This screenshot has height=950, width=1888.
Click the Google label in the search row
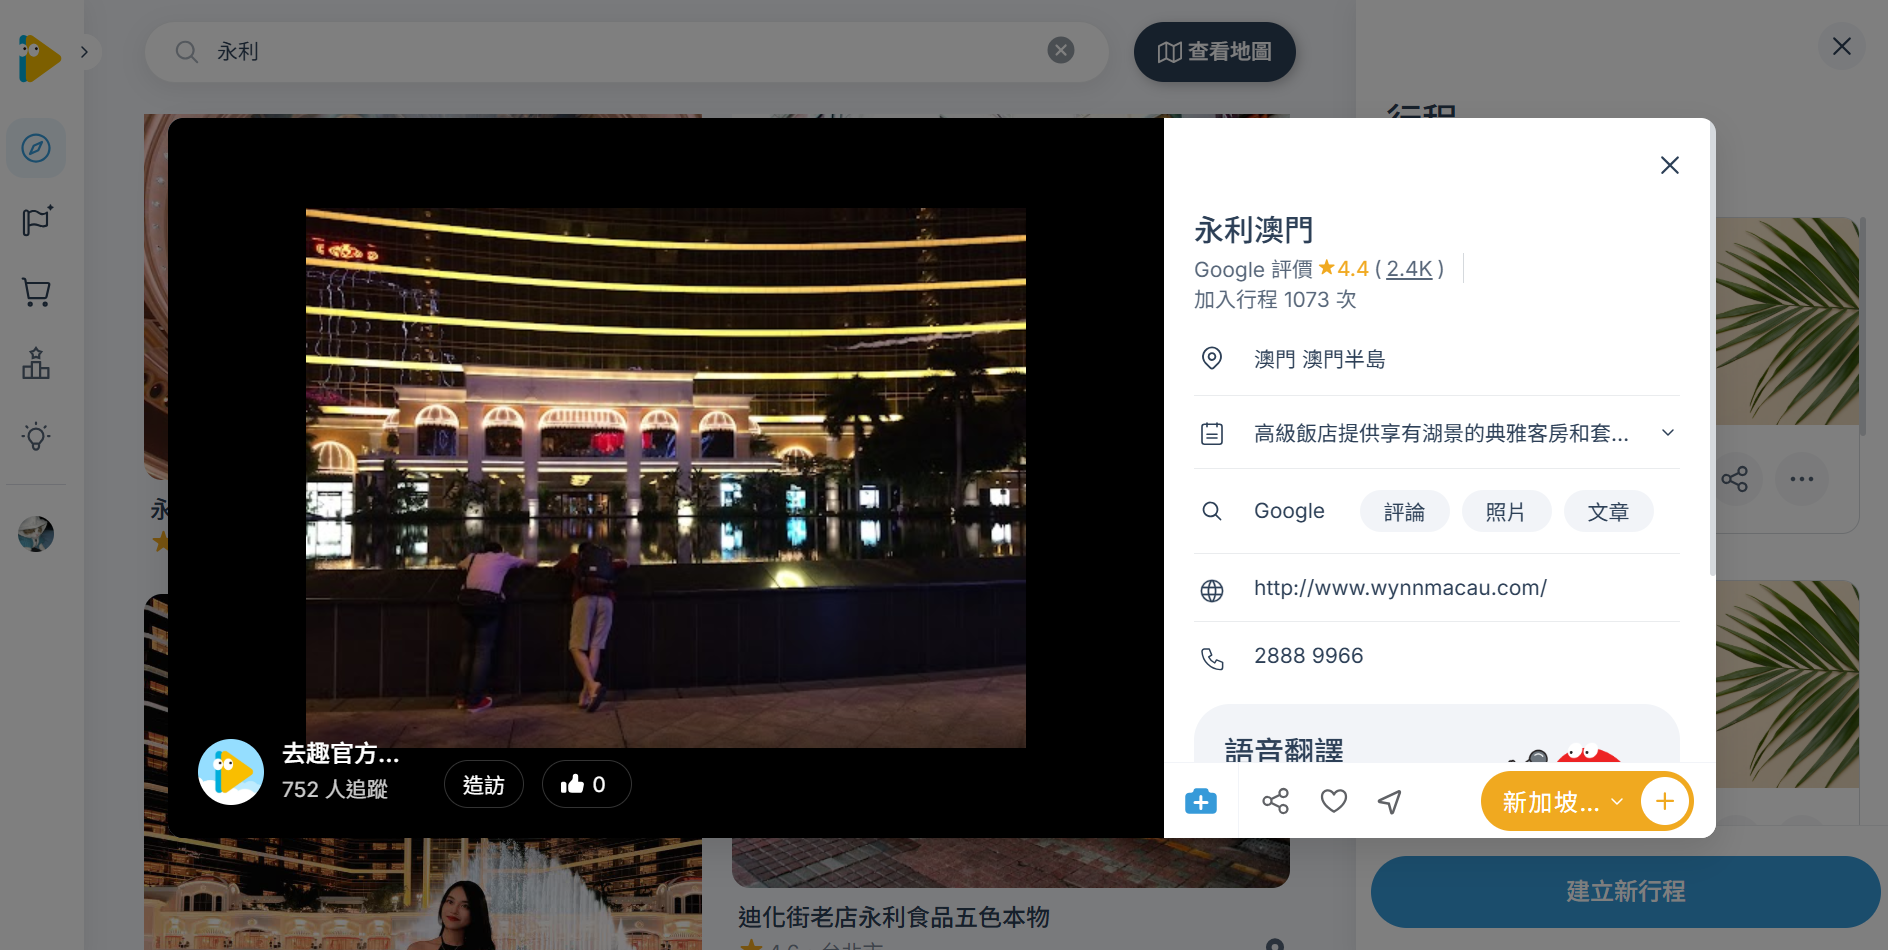coord(1289,511)
